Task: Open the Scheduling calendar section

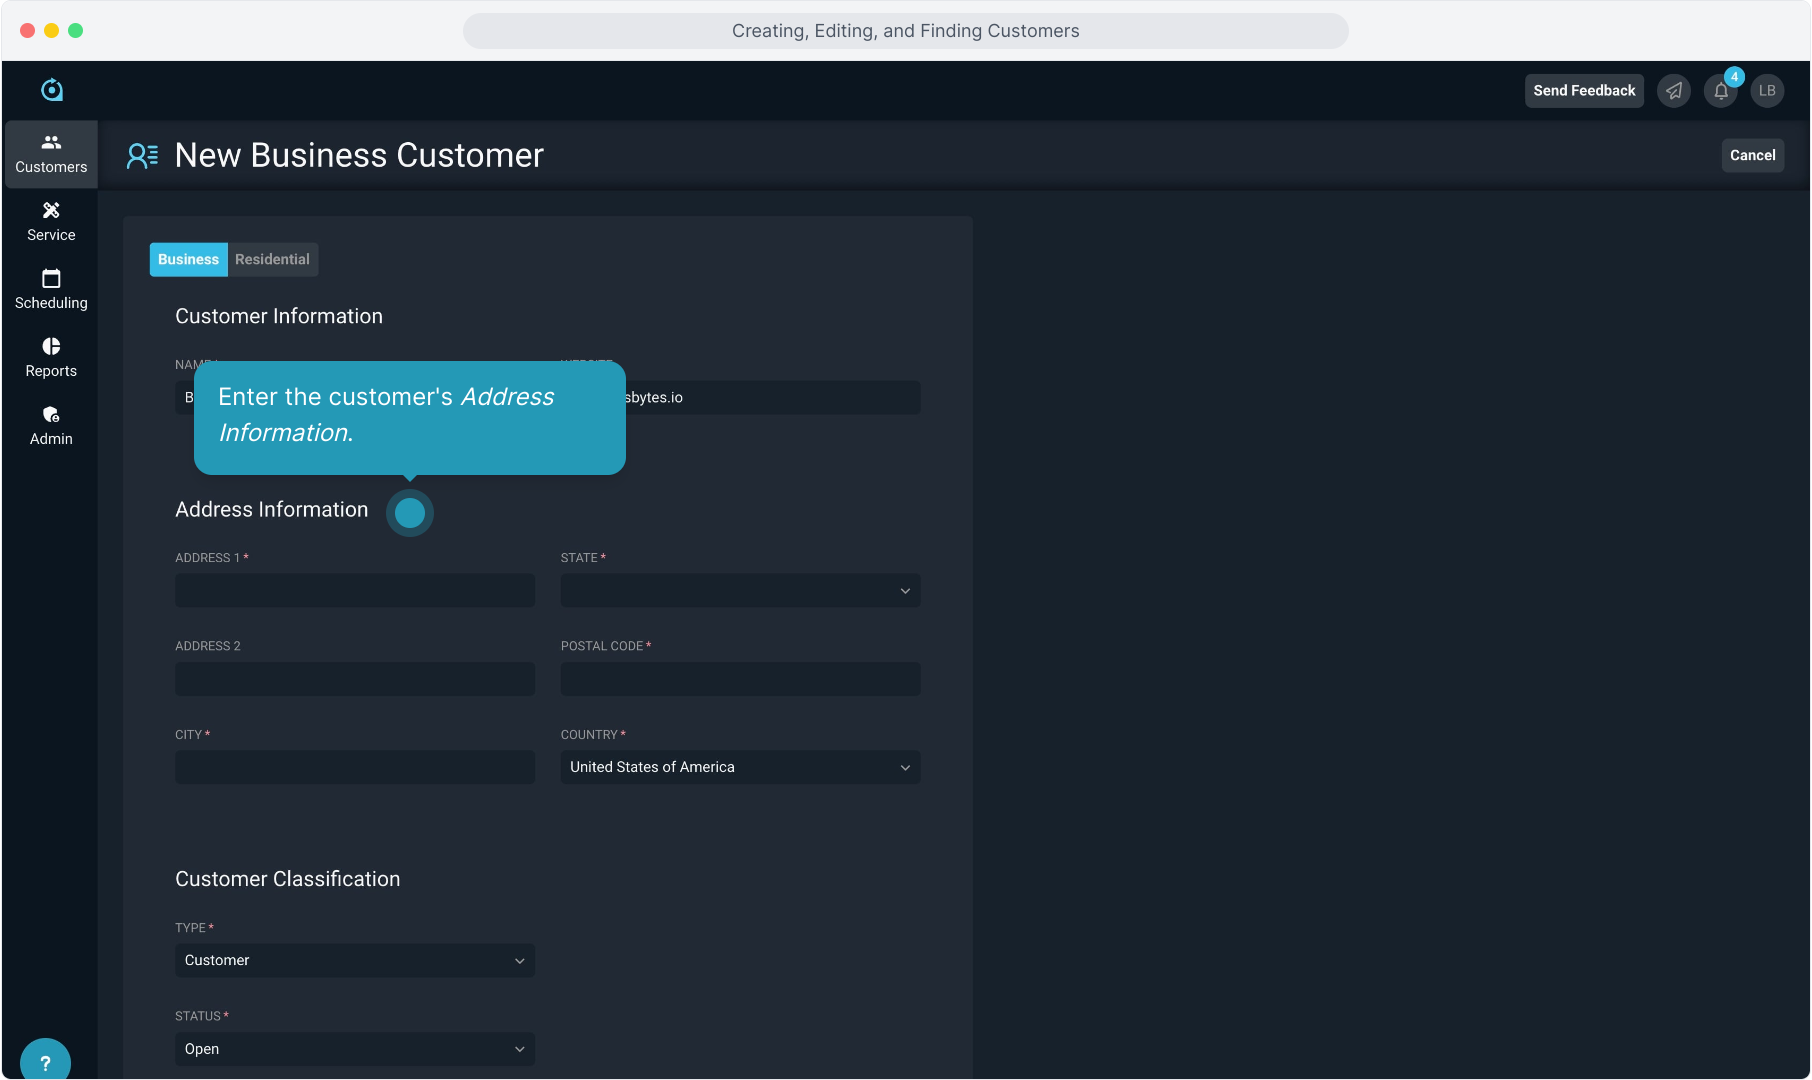Action: click(x=51, y=290)
